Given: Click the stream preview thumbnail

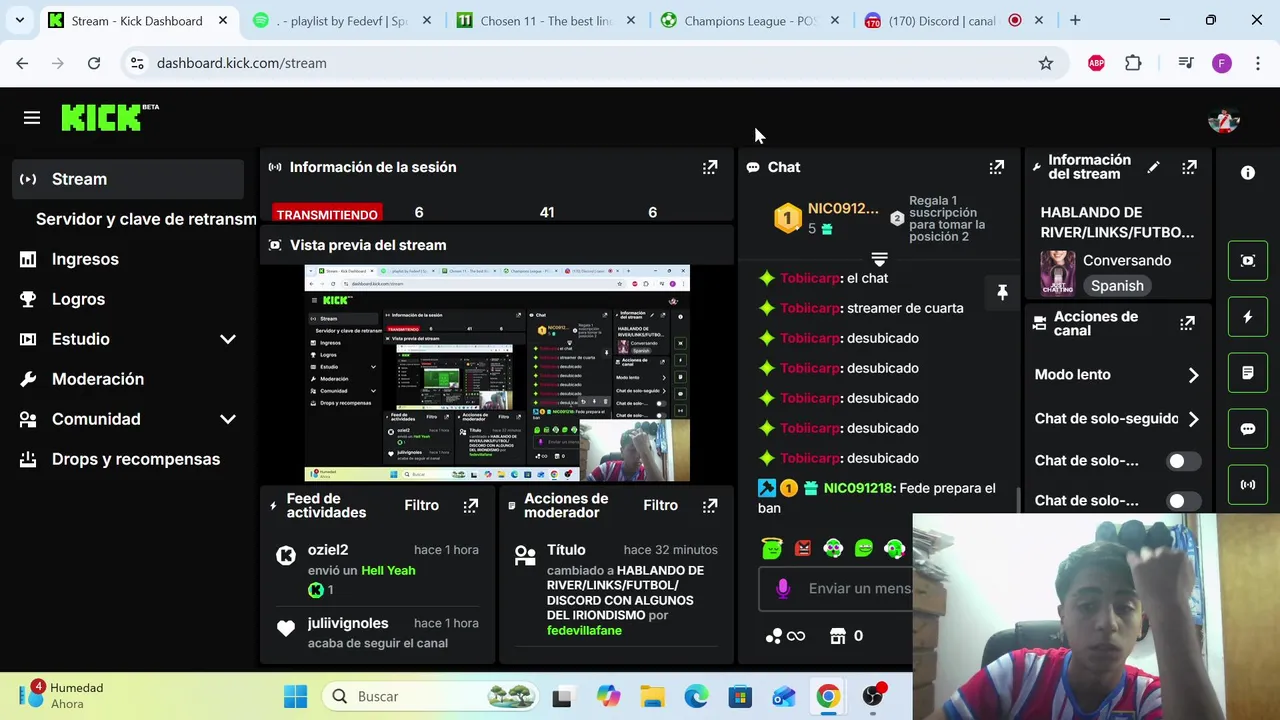Looking at the screenshot, I should (497, 373).
